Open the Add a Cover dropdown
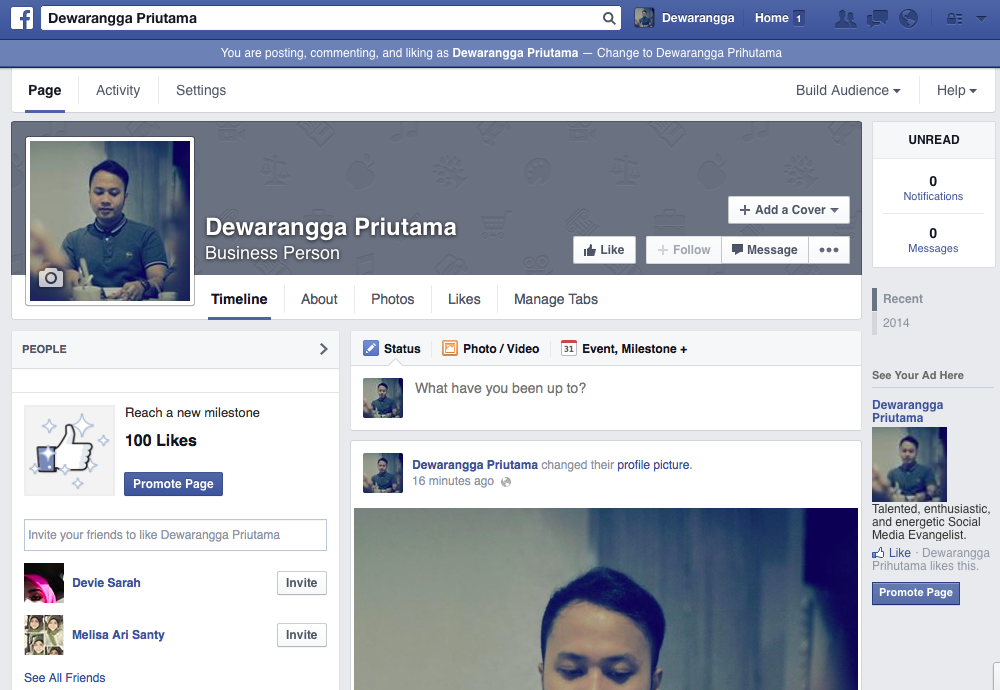 (x=789, y=210)
